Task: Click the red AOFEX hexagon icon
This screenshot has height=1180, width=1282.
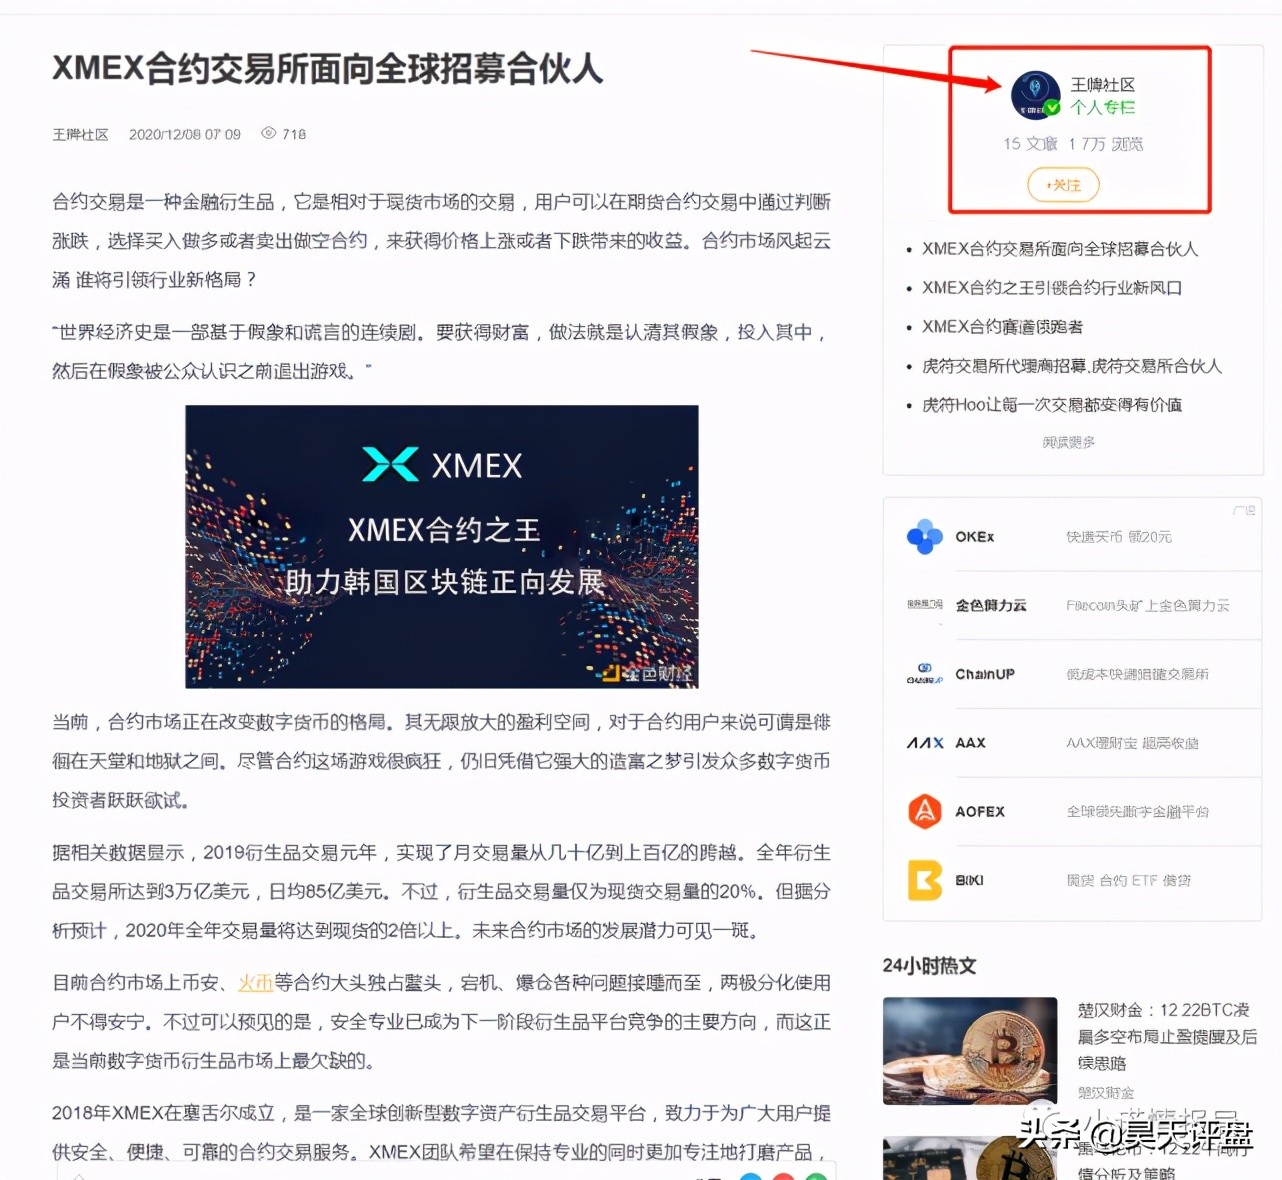Action: tap(924, 811)
